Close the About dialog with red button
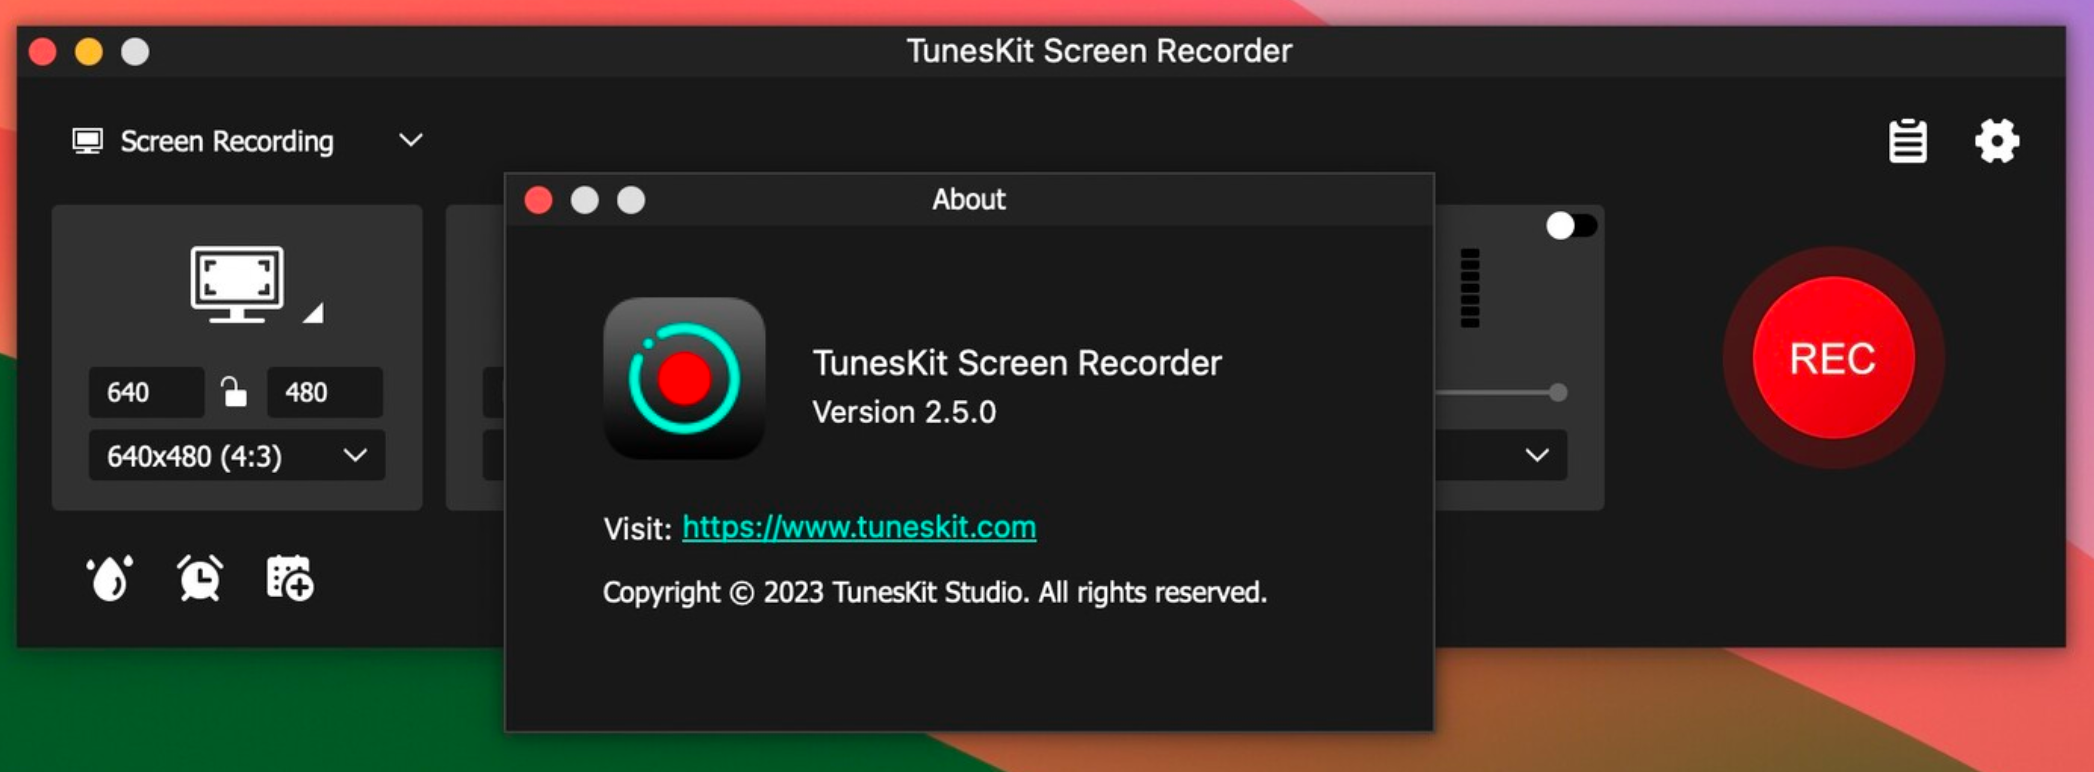 (539, 200)
